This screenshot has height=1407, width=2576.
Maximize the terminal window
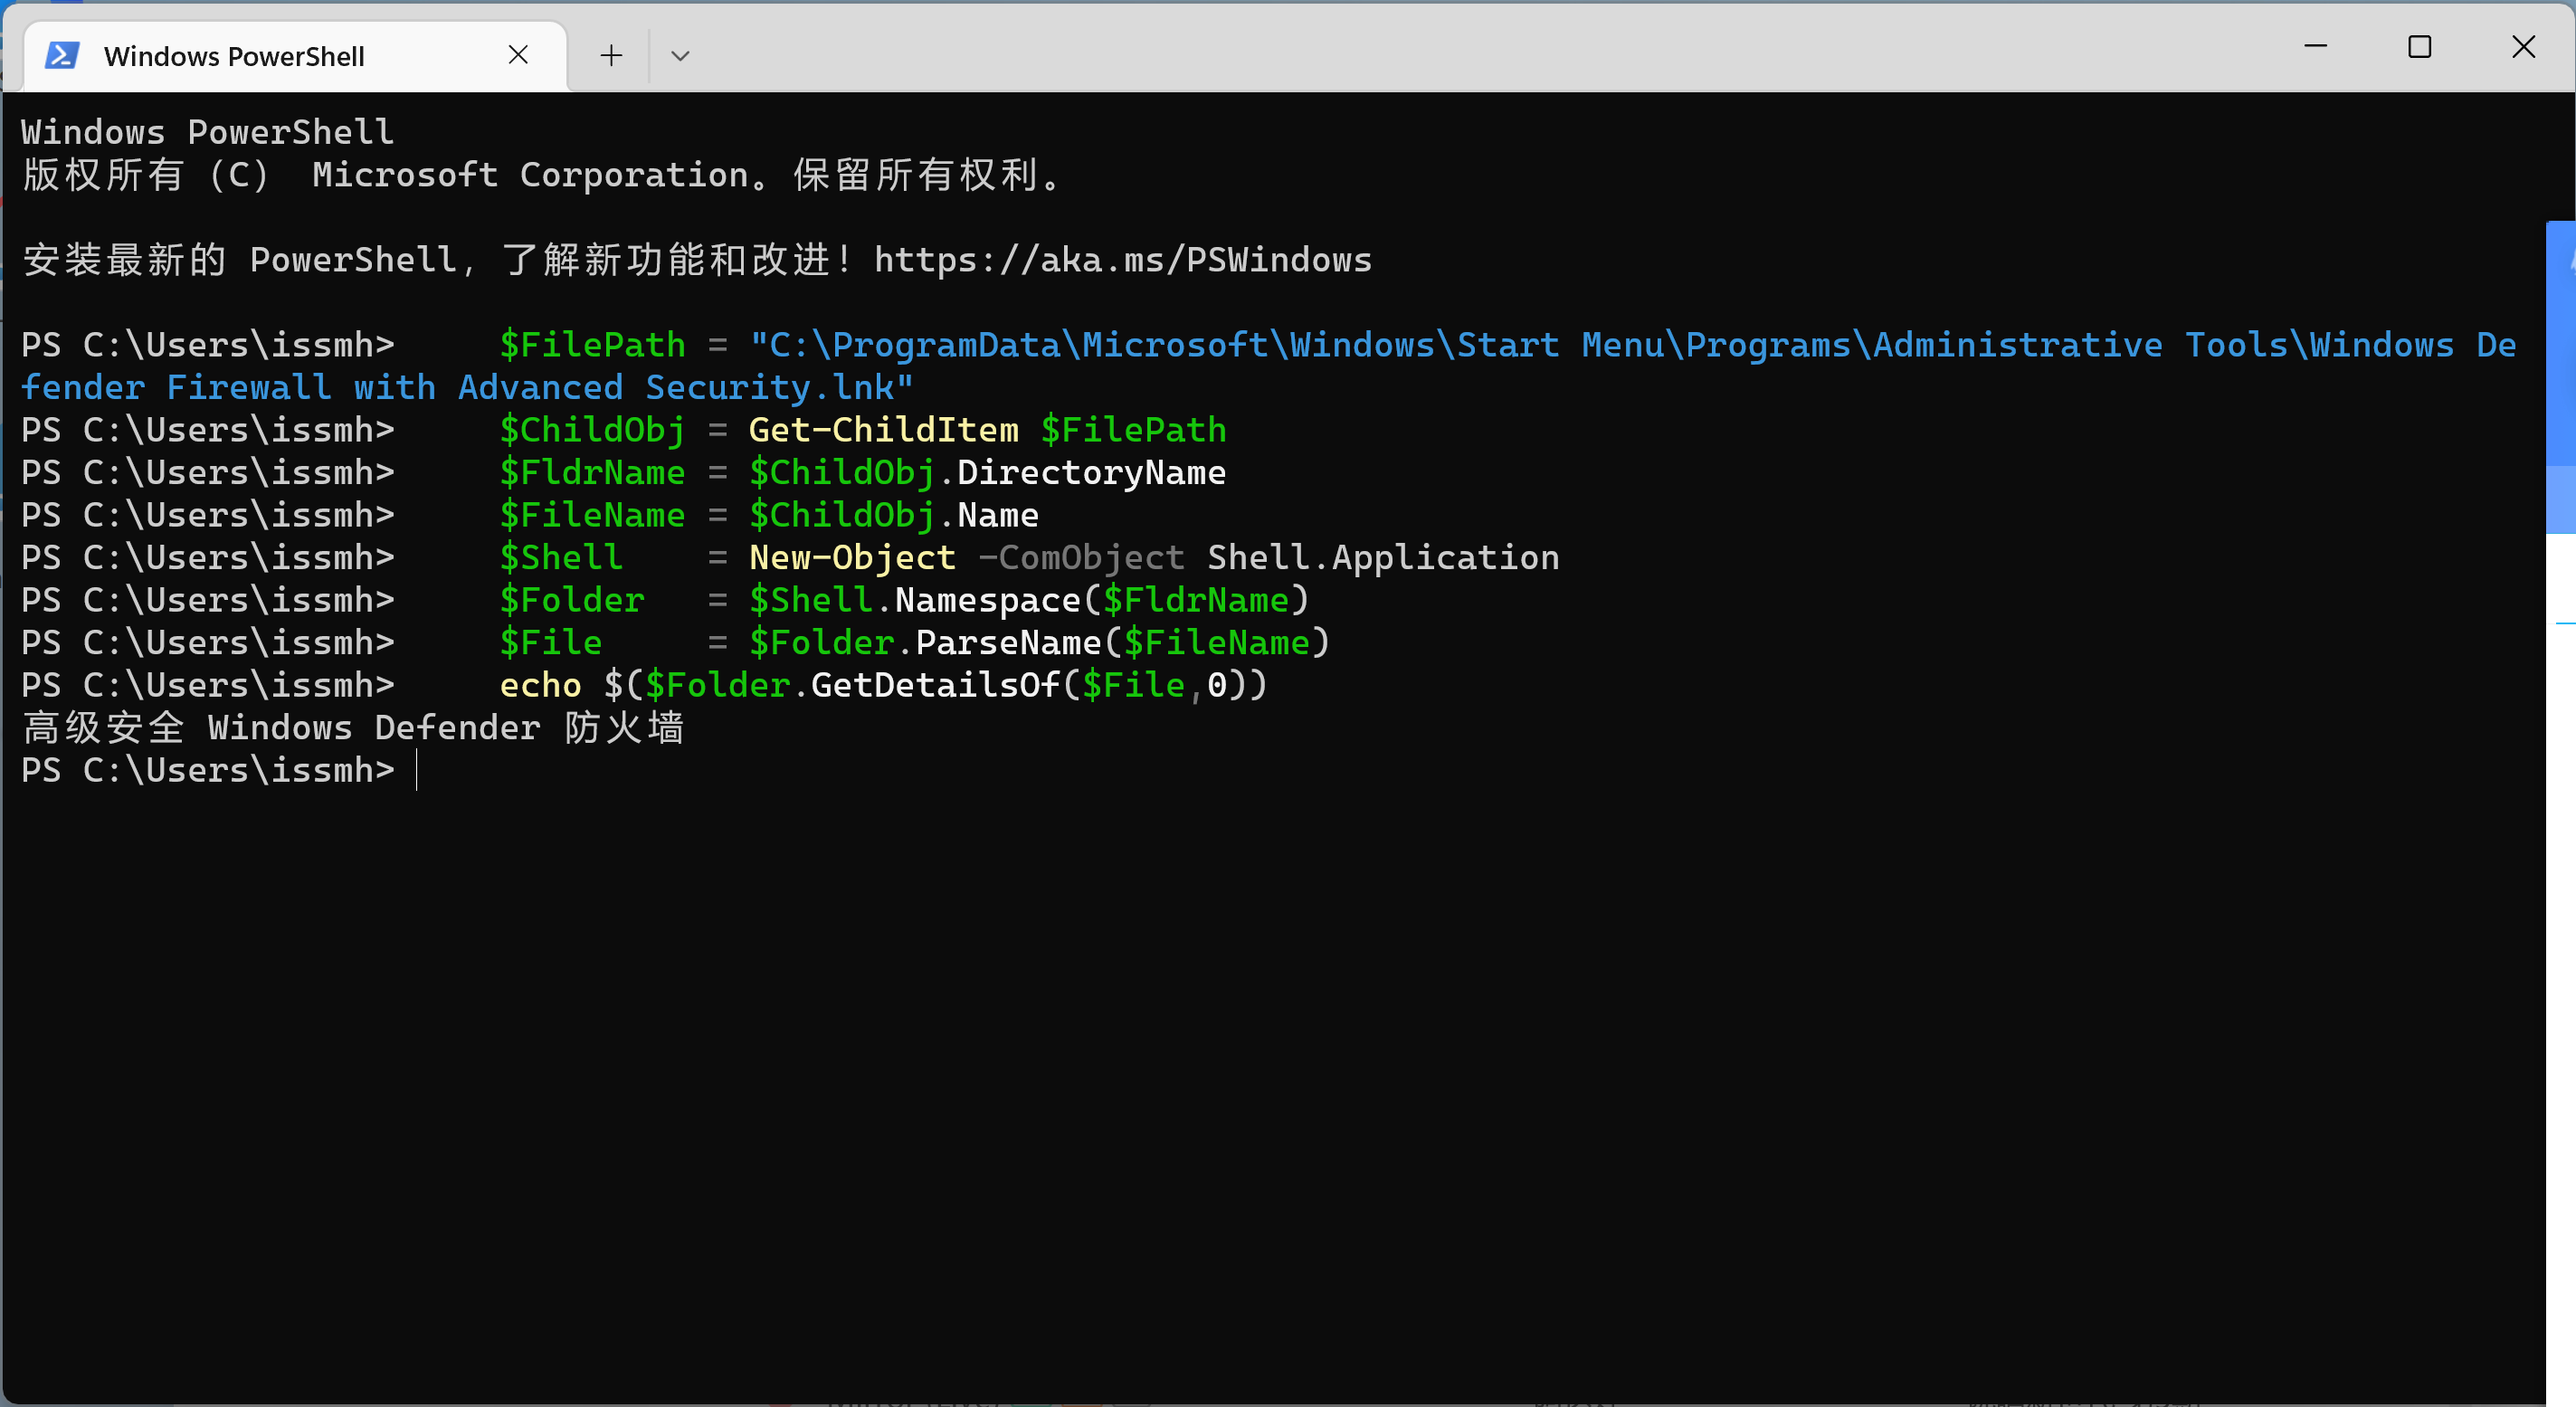point(2421,46)
